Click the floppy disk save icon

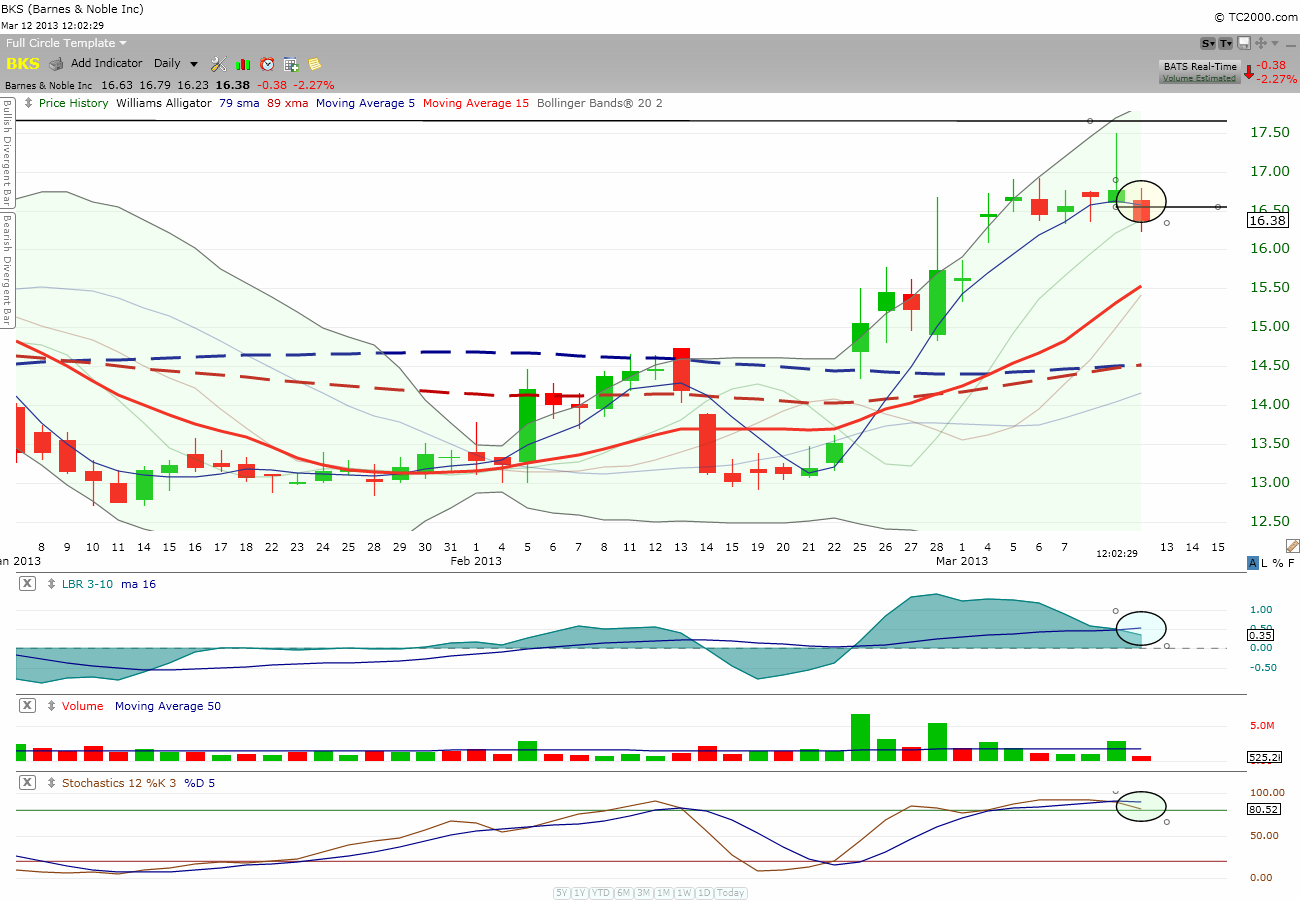(x=1244, y=43)
